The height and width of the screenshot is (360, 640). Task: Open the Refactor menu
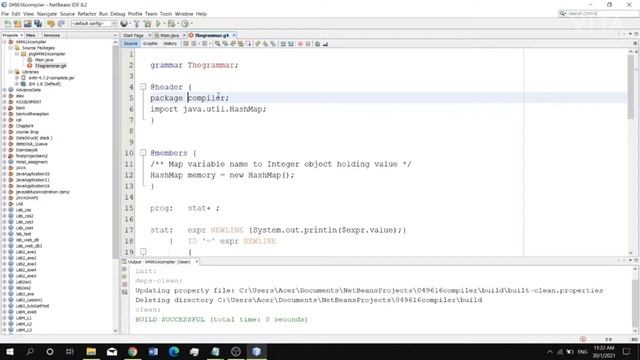87,14
